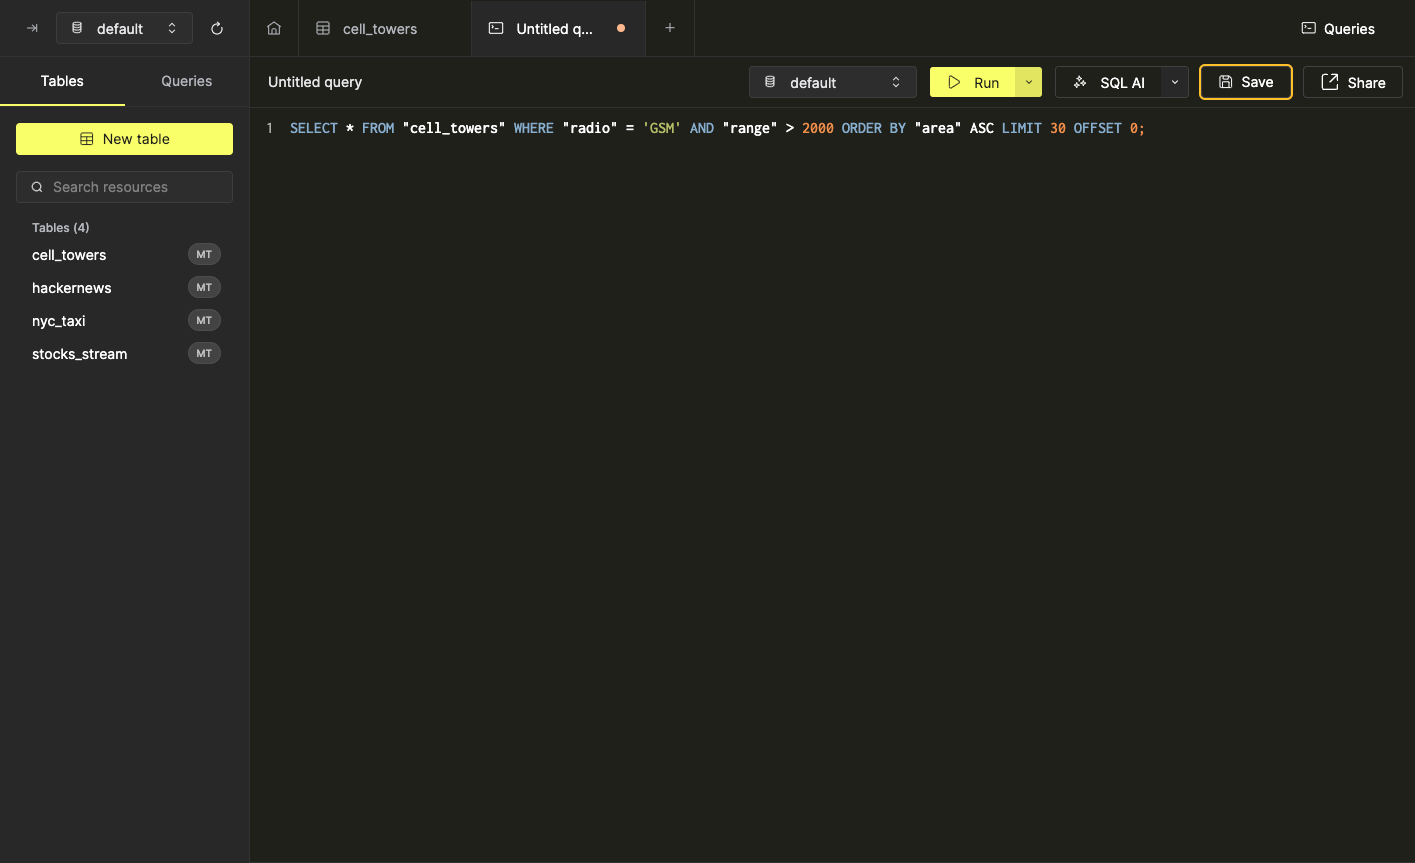Run the SQL query
Image resolution: width=1415 pixels, height=863 pixels.
tap(974, 82)
